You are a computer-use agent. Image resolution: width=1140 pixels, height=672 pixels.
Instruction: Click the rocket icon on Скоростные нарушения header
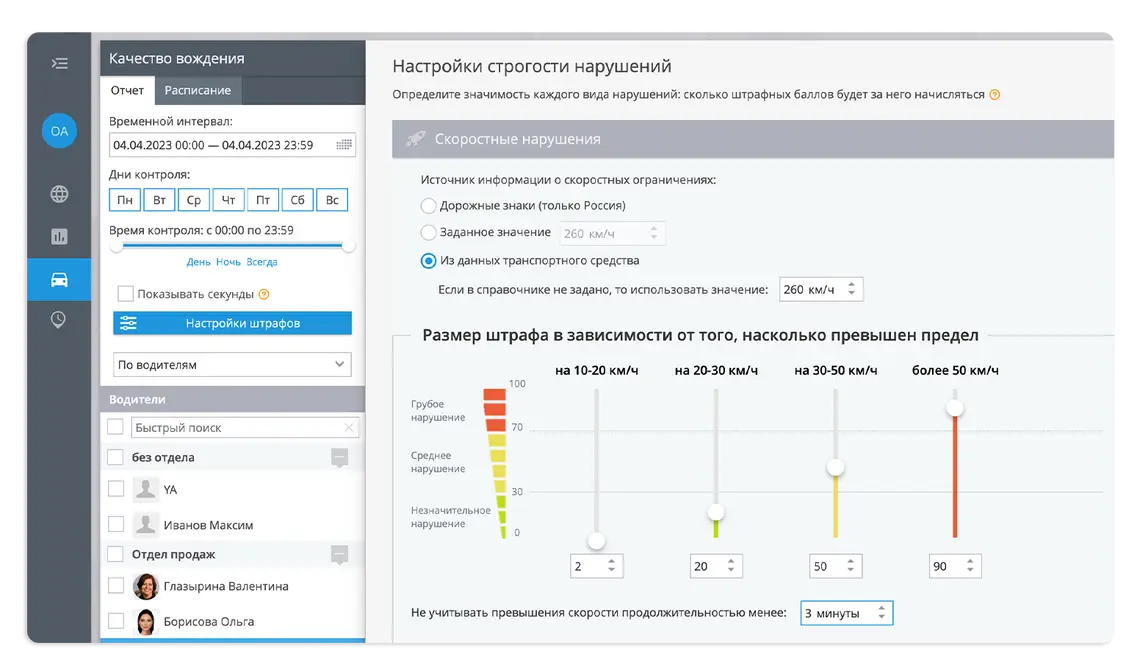click(413, 138)
